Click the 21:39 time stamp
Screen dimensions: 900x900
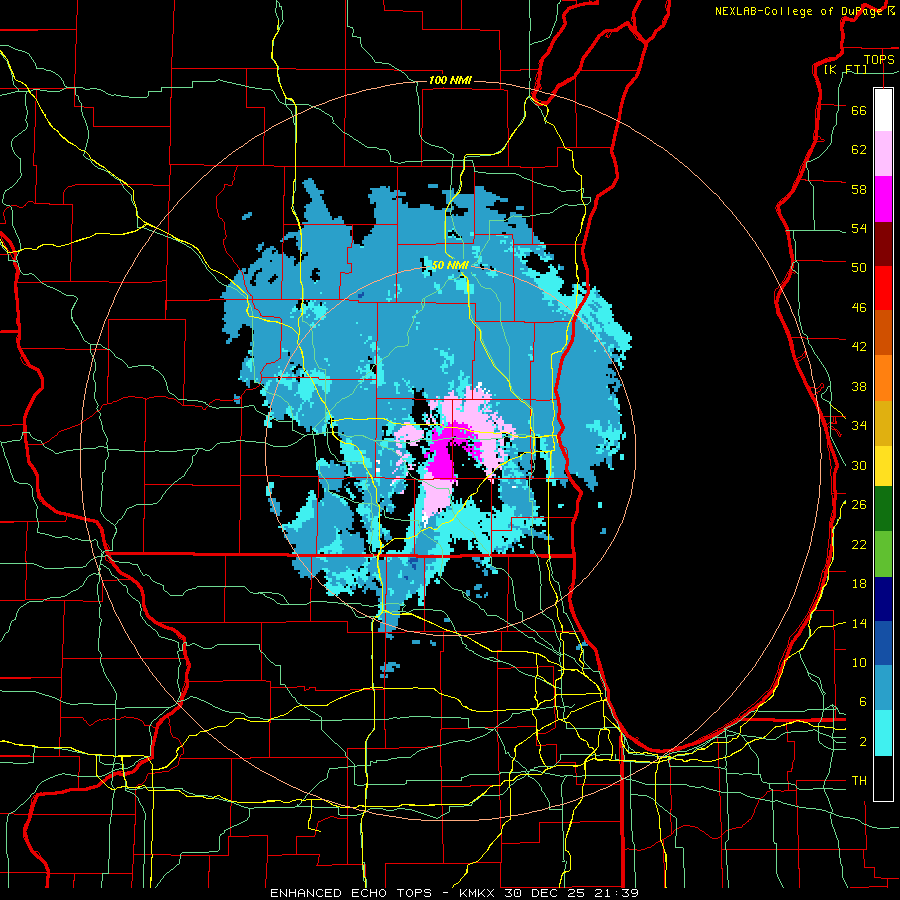[617, 893]
